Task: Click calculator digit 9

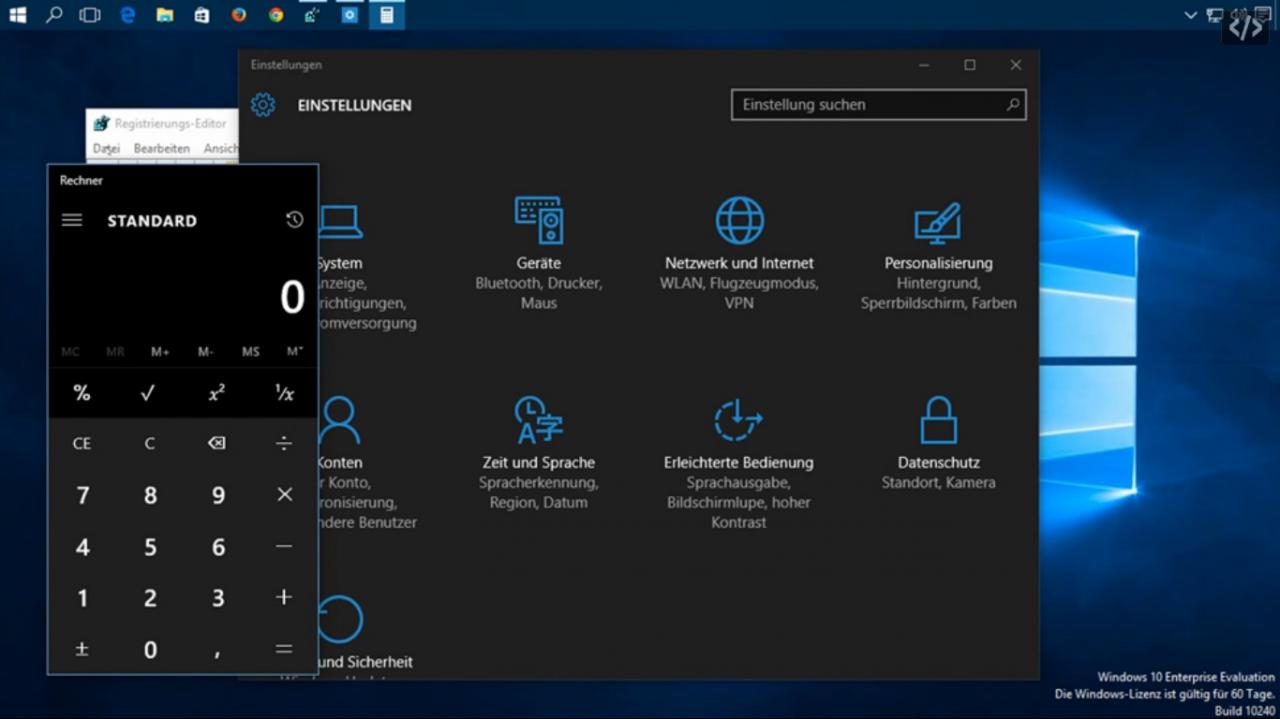Action: pyautogui.click(x=216, y=495)
